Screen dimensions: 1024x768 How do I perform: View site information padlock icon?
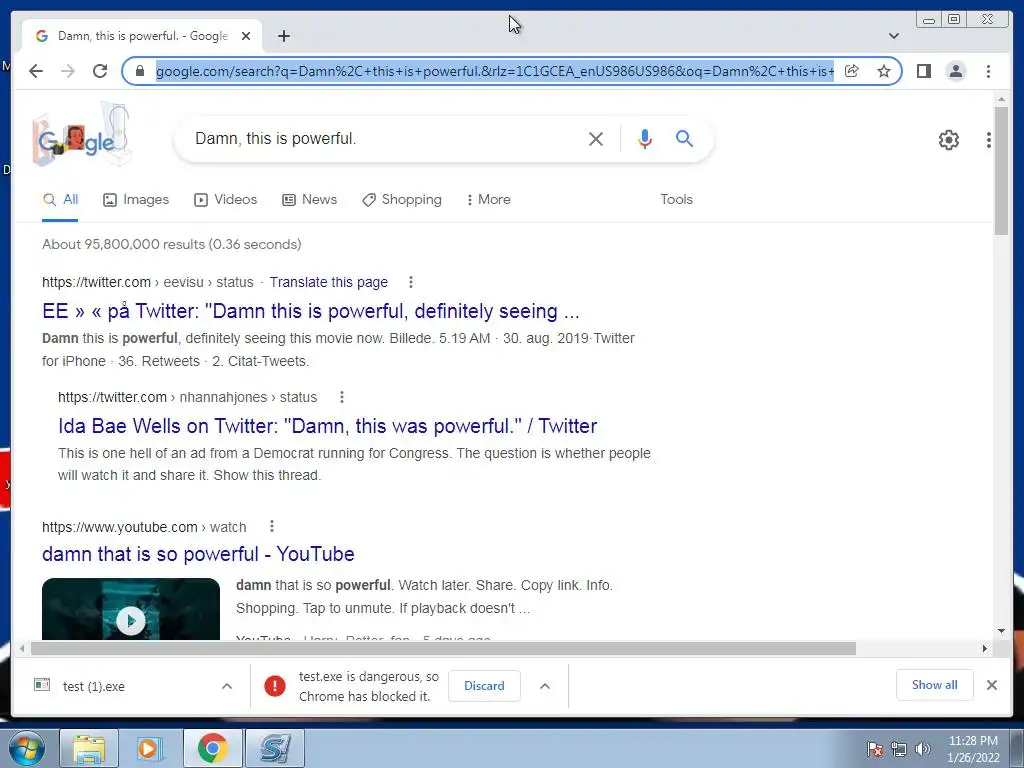click(x=140, y=71)
